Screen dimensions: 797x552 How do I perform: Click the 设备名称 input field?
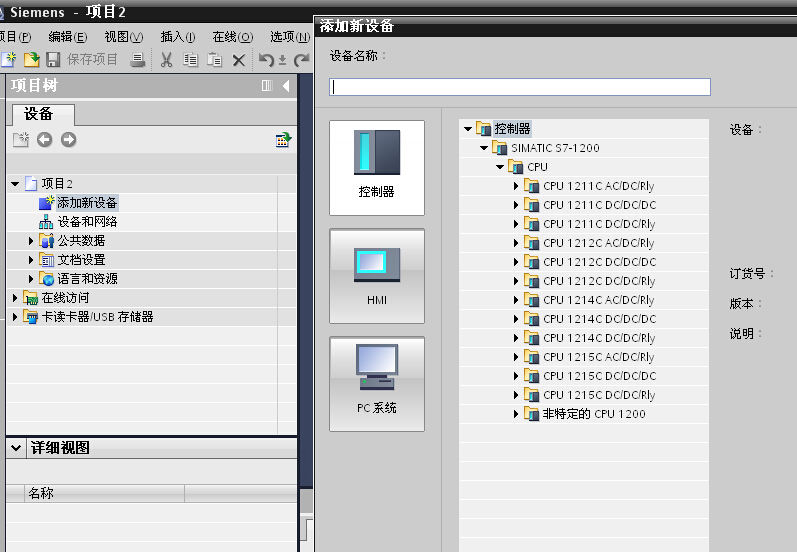tap(519, 87)
